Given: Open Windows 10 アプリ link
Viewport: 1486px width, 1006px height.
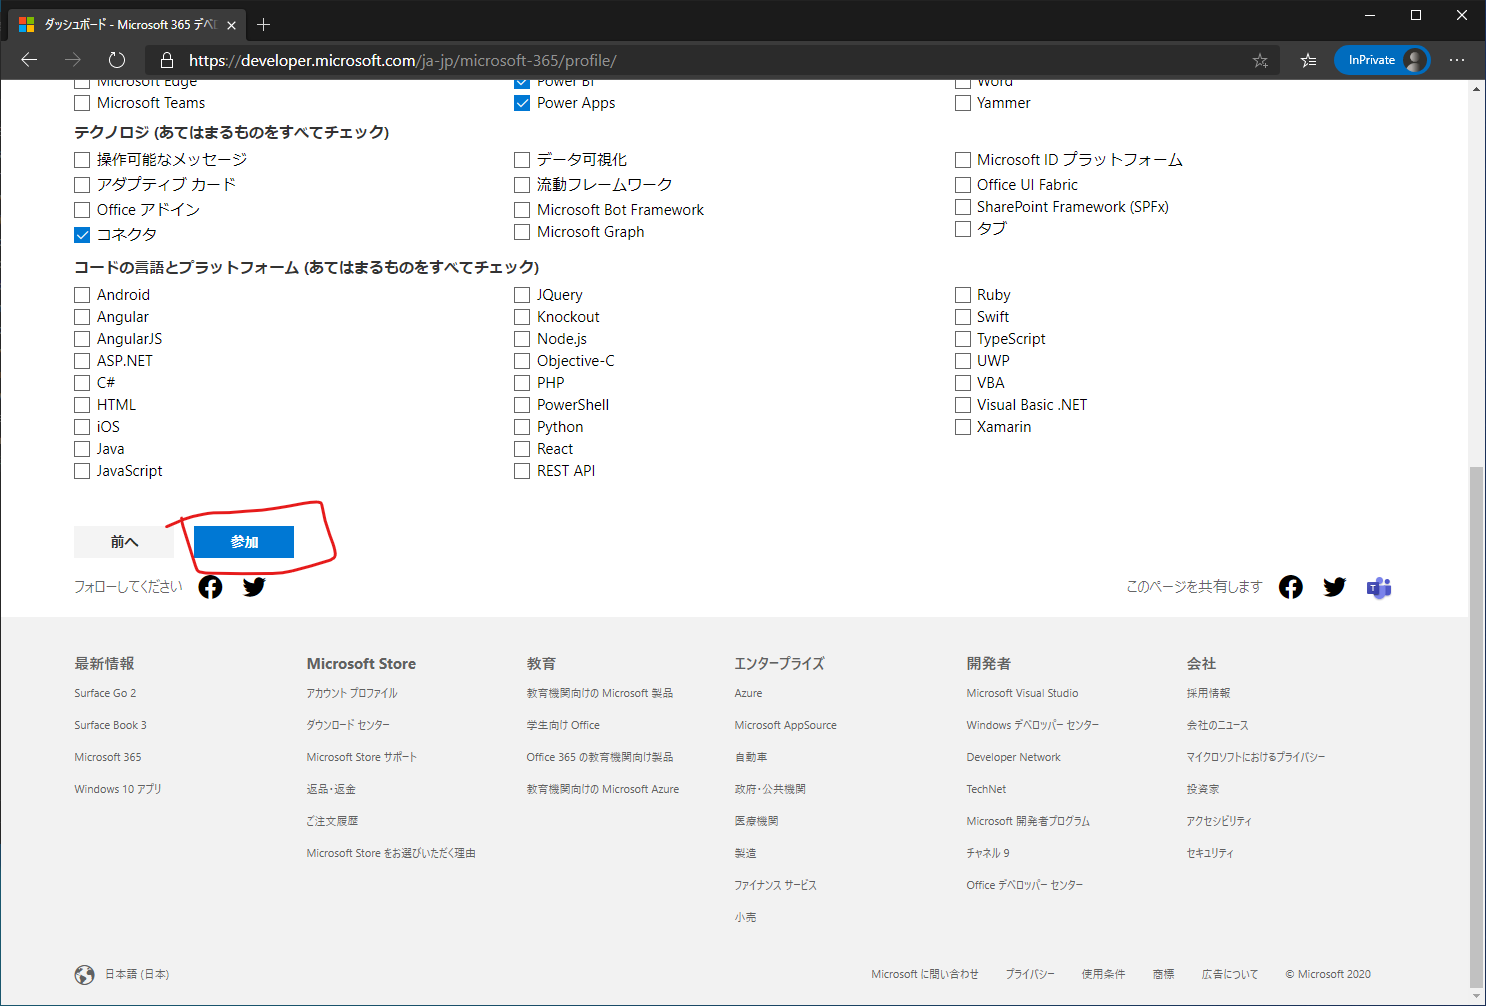Looking at the screenshot, I should (x=118, y=789).
